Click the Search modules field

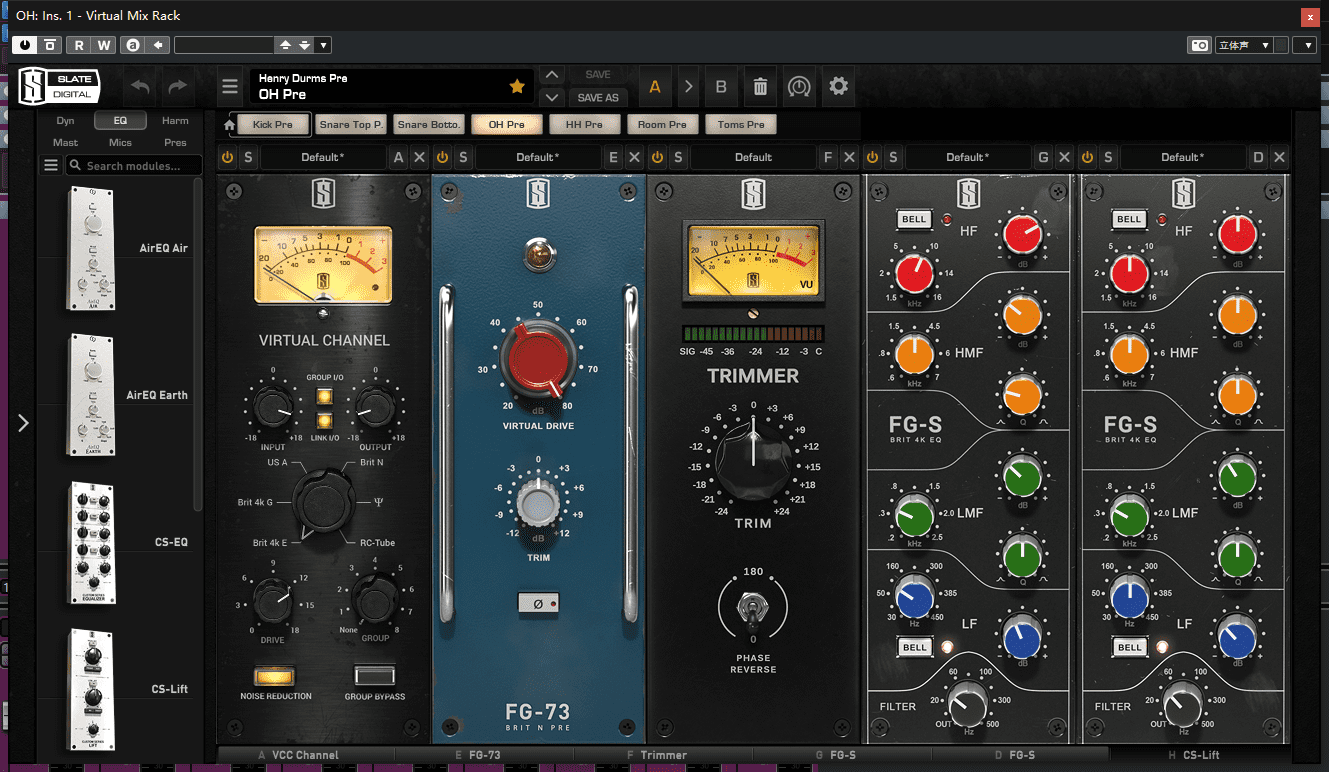click(x=134, y=166)
